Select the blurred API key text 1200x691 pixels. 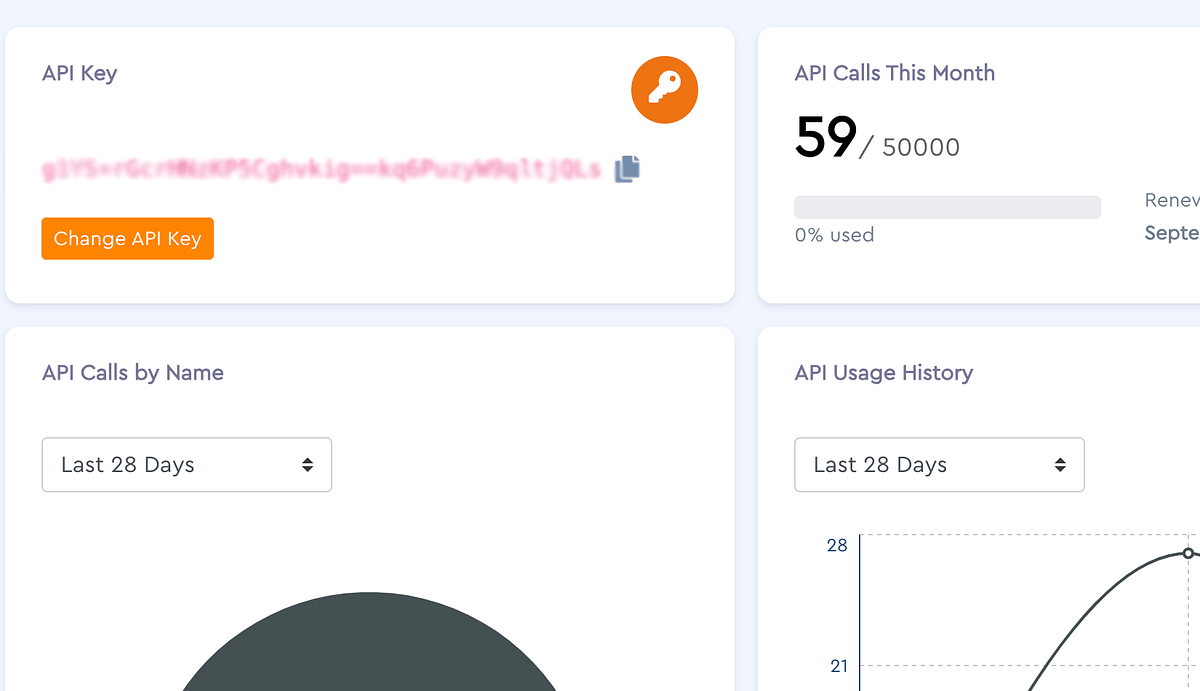point(320,169)
